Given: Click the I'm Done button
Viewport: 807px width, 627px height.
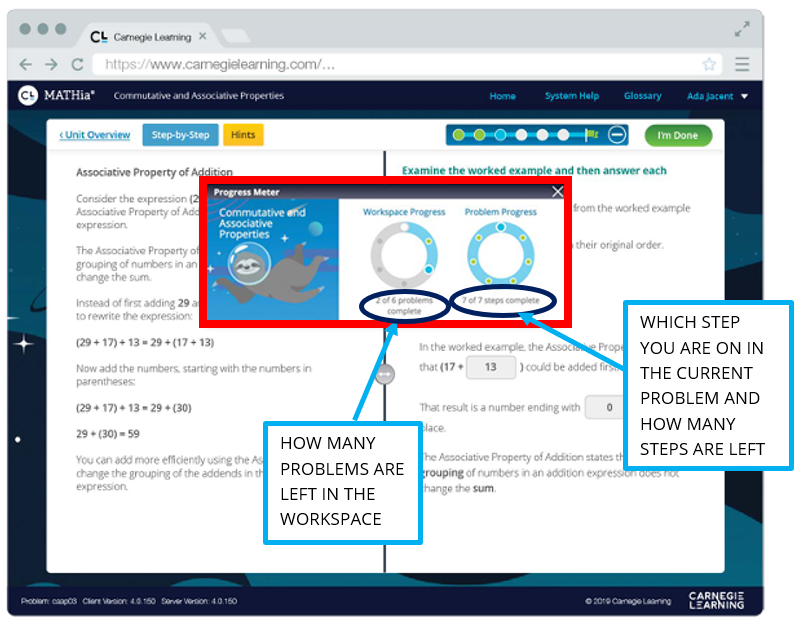Looking at the screenshot, I should click(678, 135).
